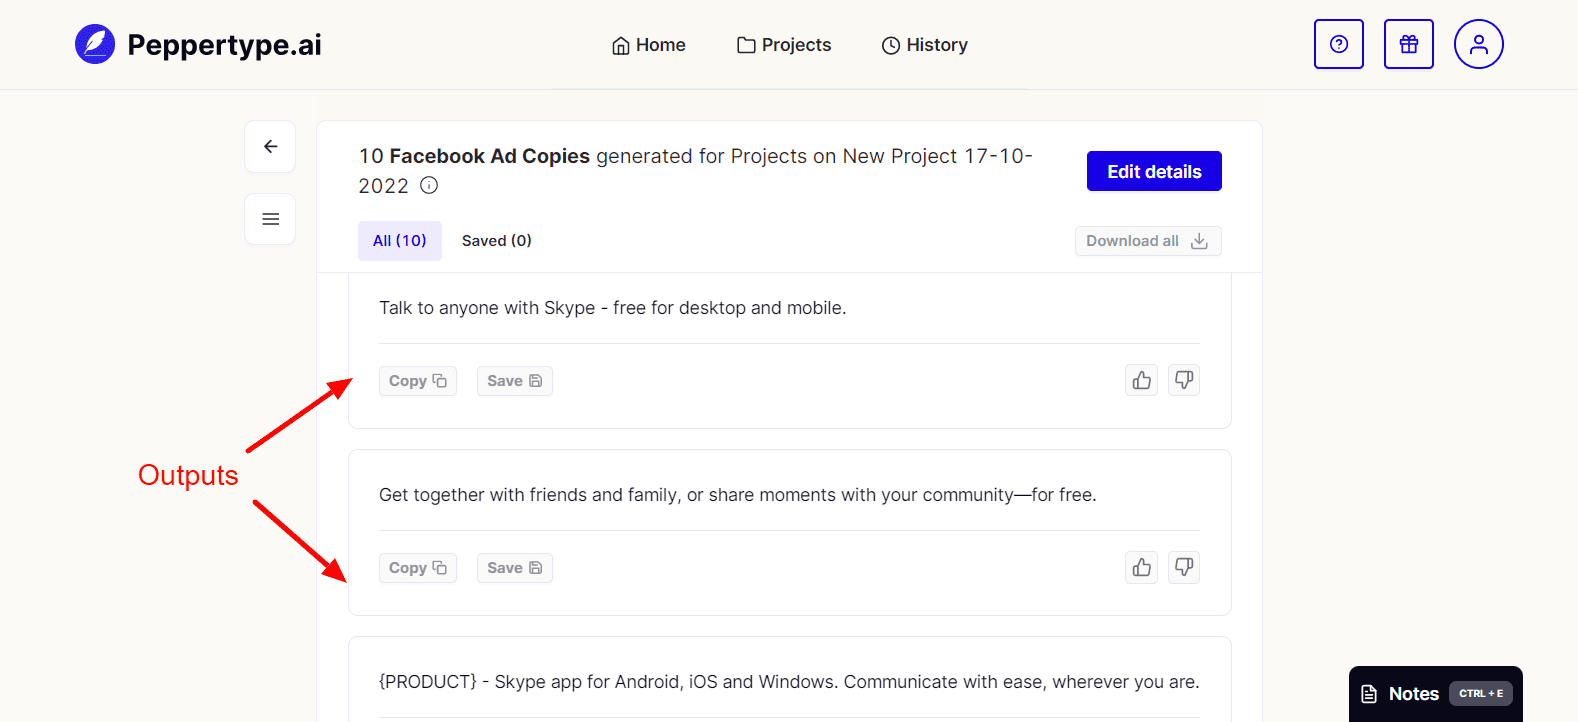Screen dimensions: 1578x722
Task: Copy the 'Talk to anyone with Skype' text
Action: (x=417, y=381)
